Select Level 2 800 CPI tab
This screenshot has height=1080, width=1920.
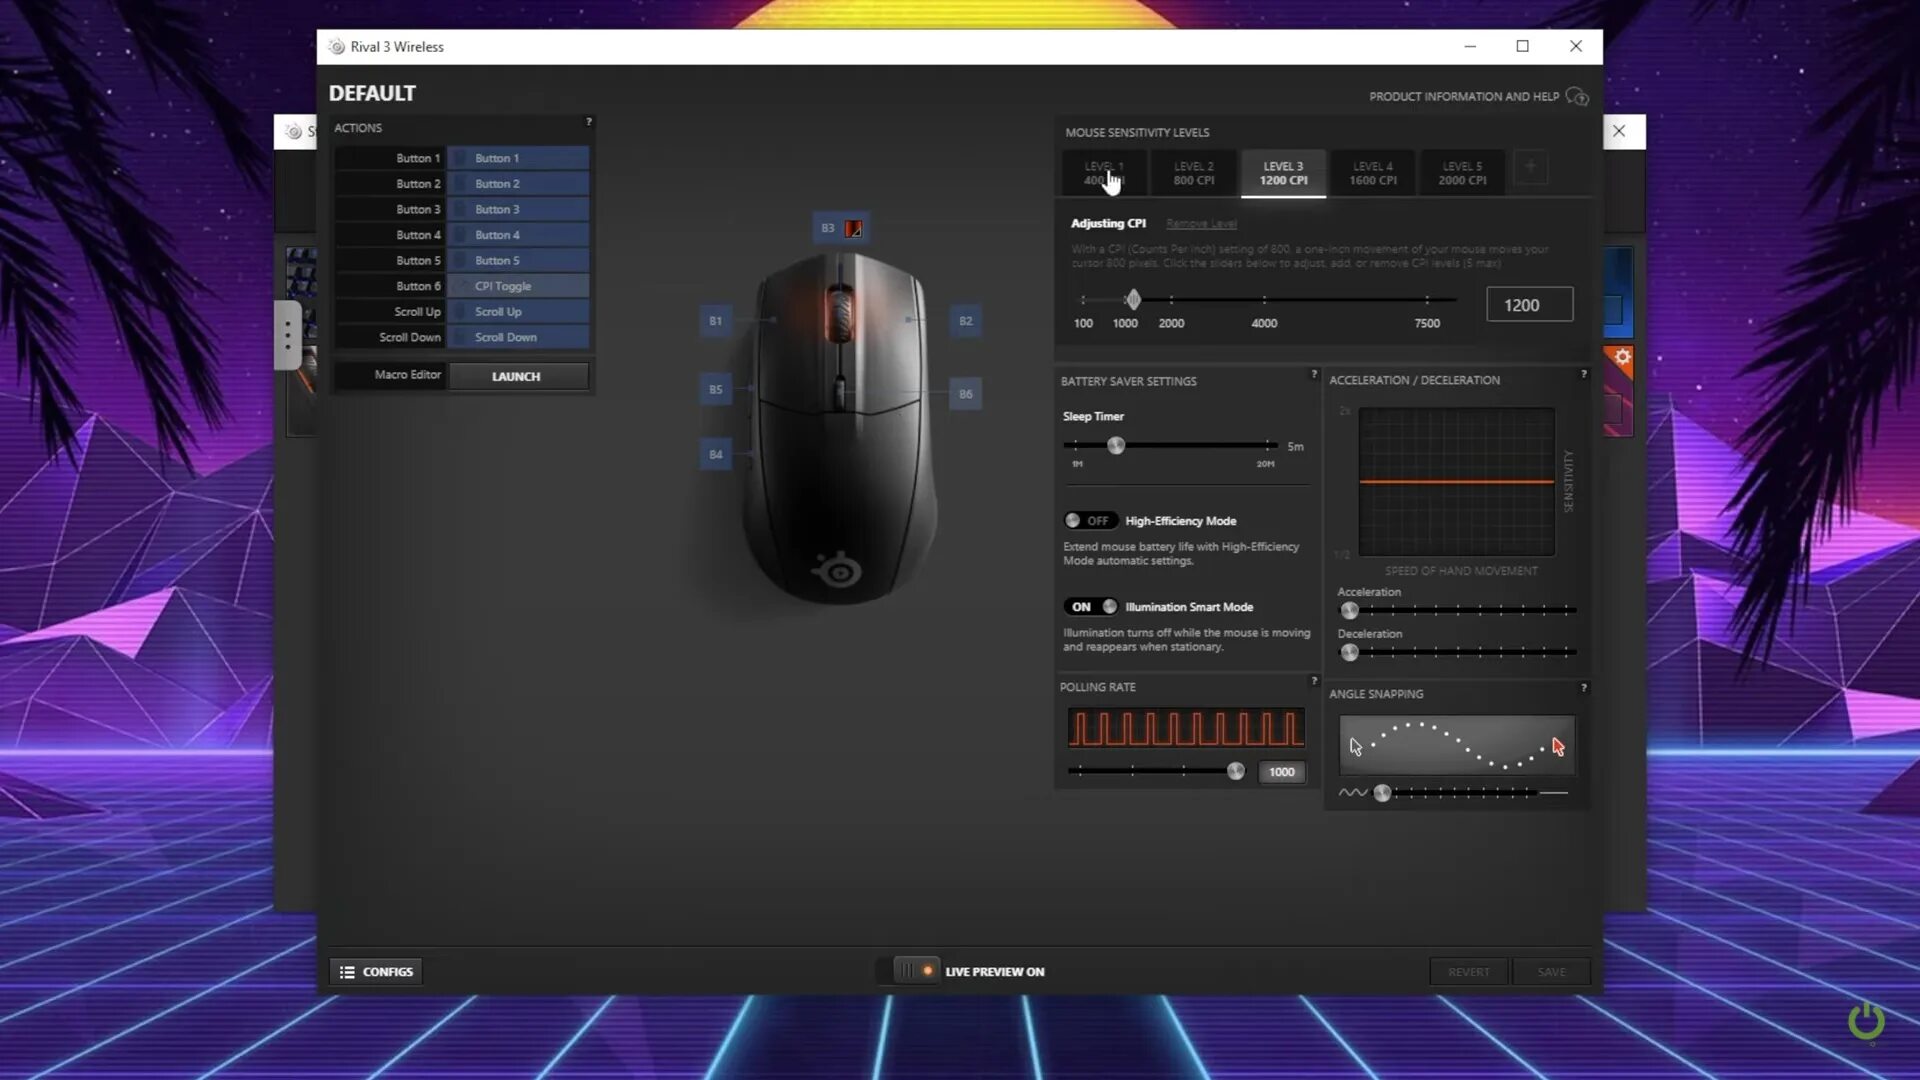click(x=1194, y=173)
